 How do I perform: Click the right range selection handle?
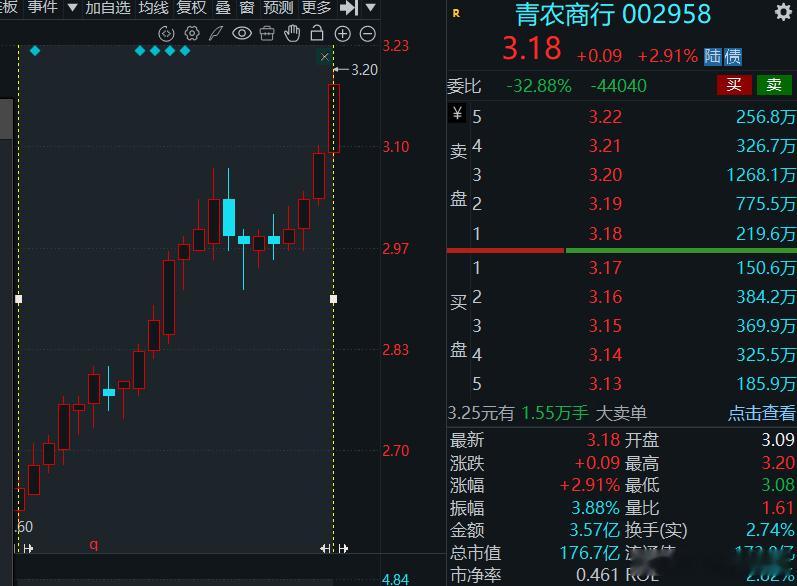point(333,299)
